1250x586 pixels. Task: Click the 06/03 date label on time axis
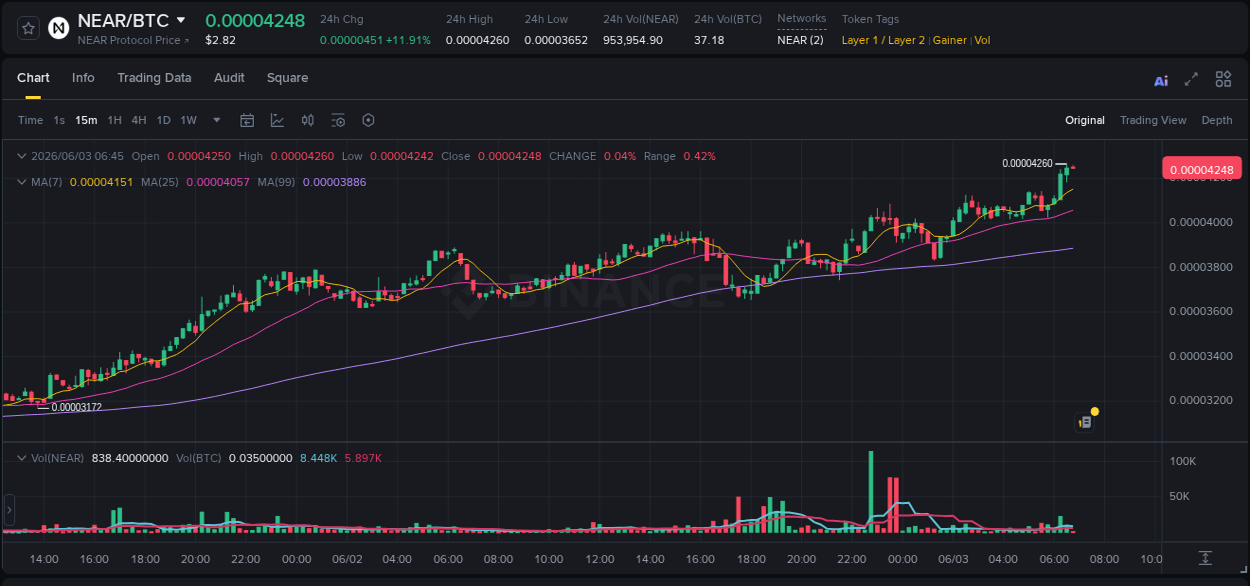952,559
